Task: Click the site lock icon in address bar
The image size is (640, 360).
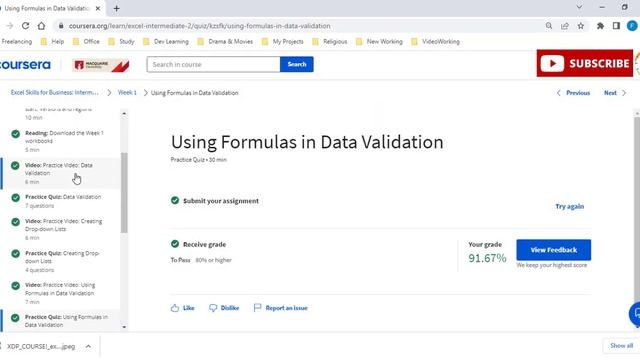Action: click(x=61, y=26)
